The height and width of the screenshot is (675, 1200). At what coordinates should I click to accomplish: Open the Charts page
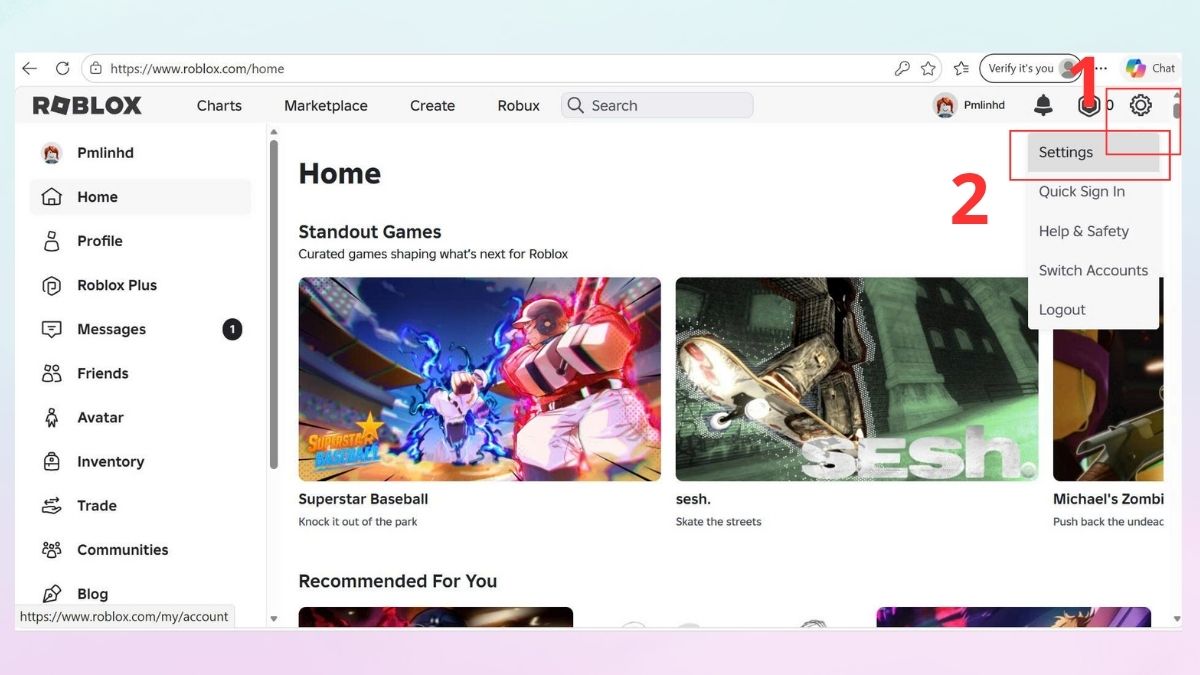(x=219, y=105)
